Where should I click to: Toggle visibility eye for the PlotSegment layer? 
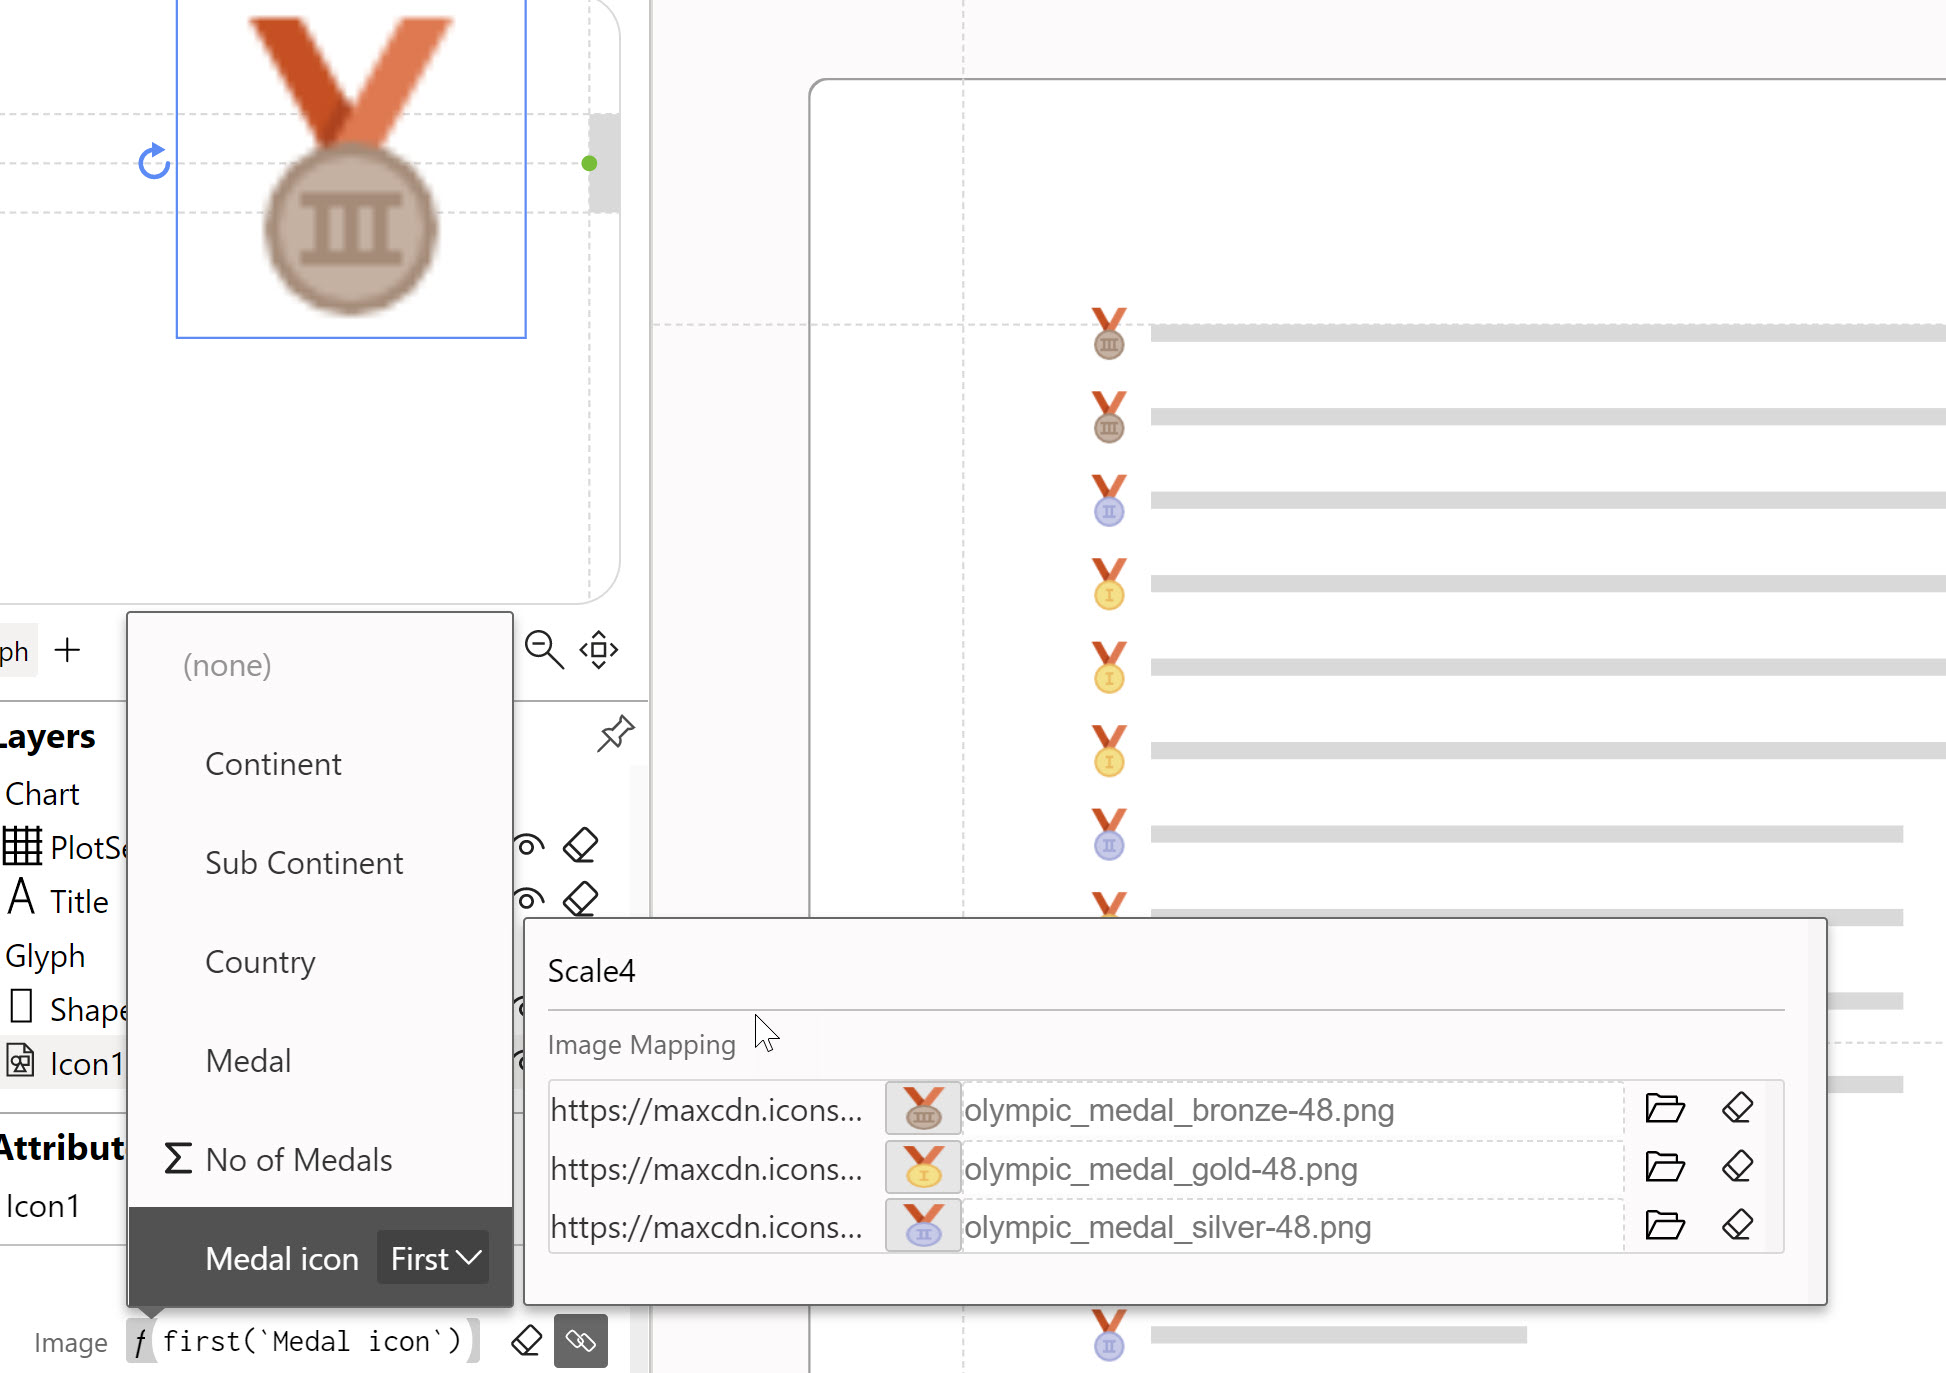point(527,845)
